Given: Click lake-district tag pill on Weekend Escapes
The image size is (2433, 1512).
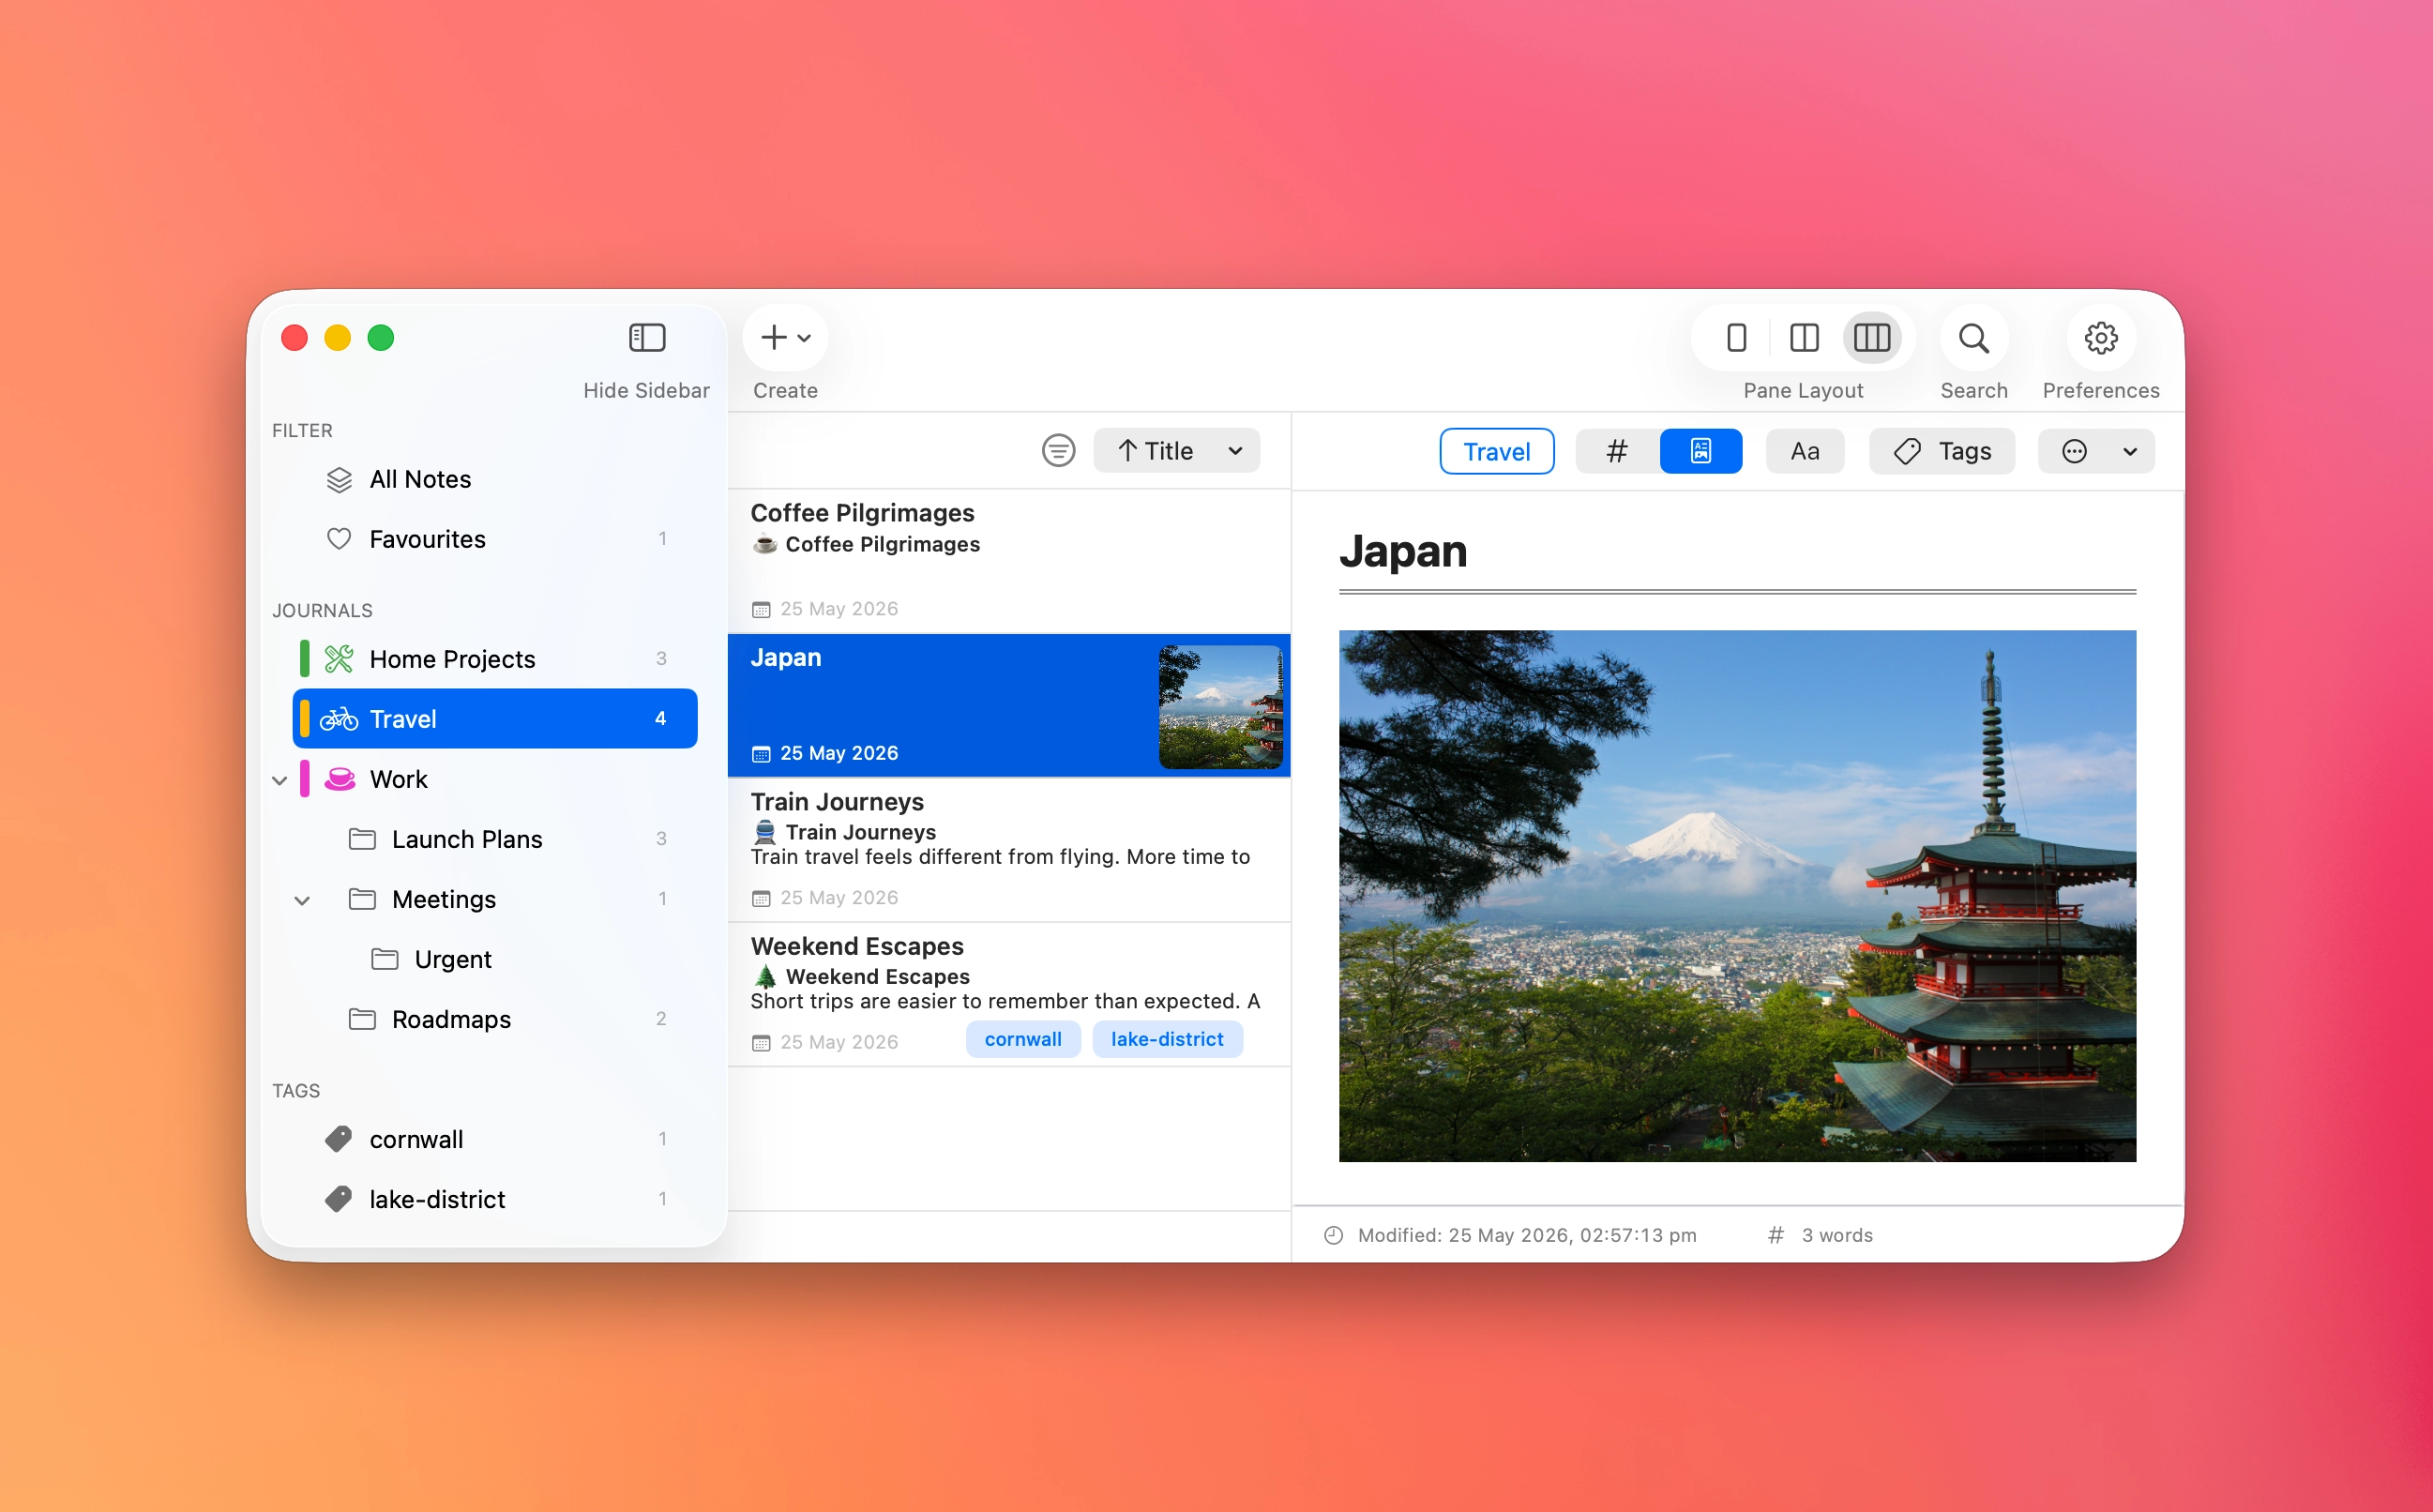Looking at the screenshot, I should (x=1167, y=1040).
